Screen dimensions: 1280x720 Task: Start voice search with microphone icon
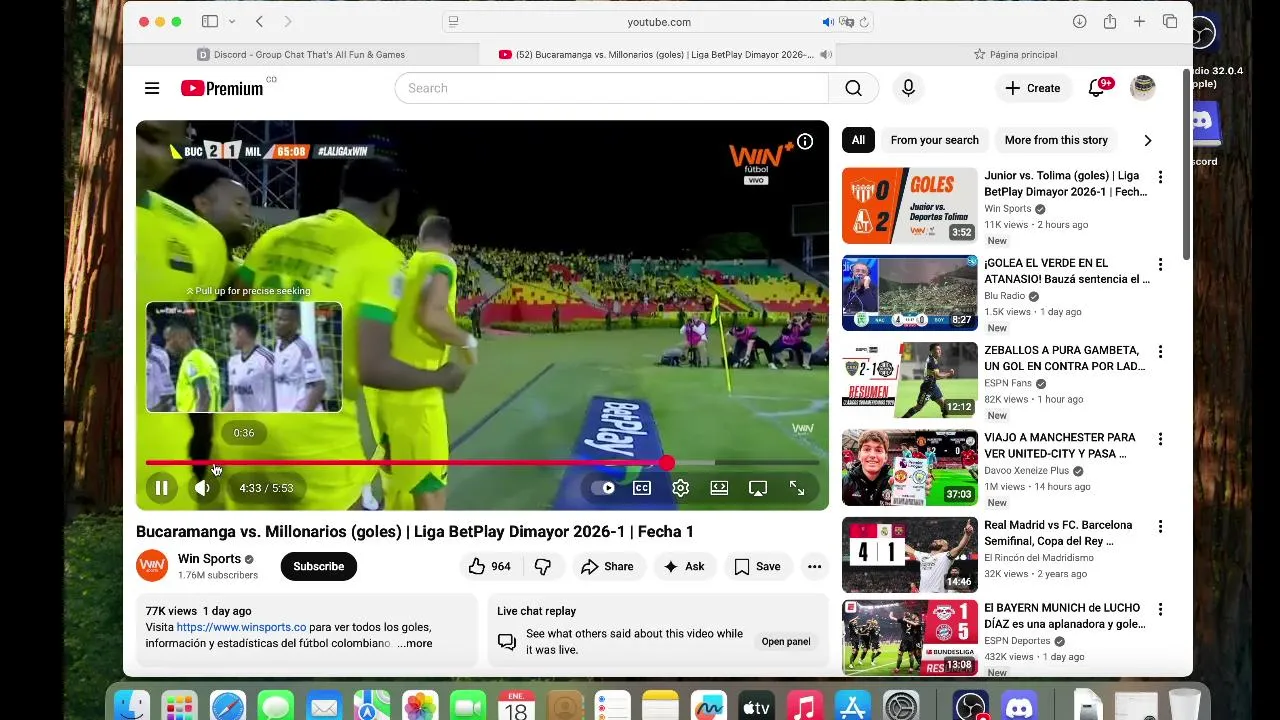[908, 88]
